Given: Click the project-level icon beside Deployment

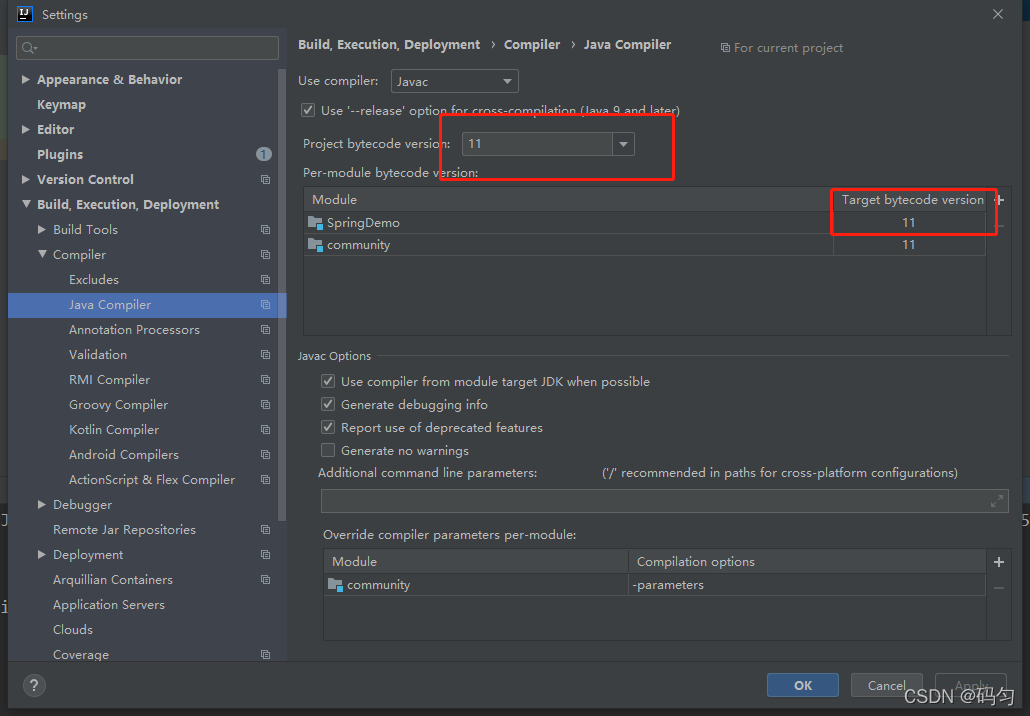Looking at the screenshot, I should pos(265,554).
